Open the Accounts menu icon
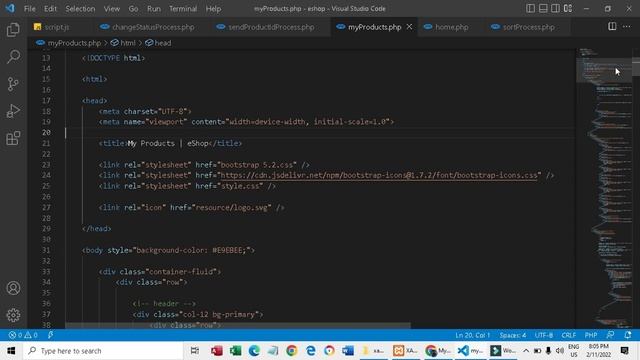Viewport: 640px width, 360px height. (x=13, y=288)
